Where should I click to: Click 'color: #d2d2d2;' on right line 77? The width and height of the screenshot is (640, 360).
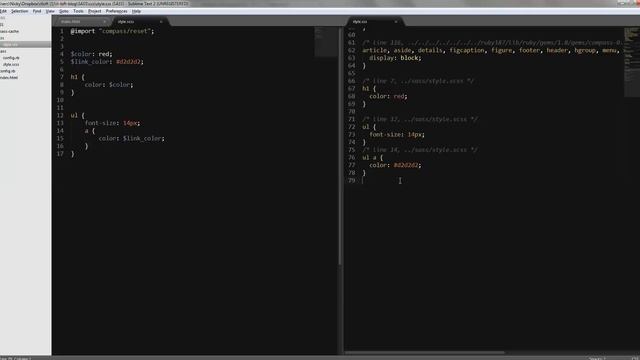395,165
